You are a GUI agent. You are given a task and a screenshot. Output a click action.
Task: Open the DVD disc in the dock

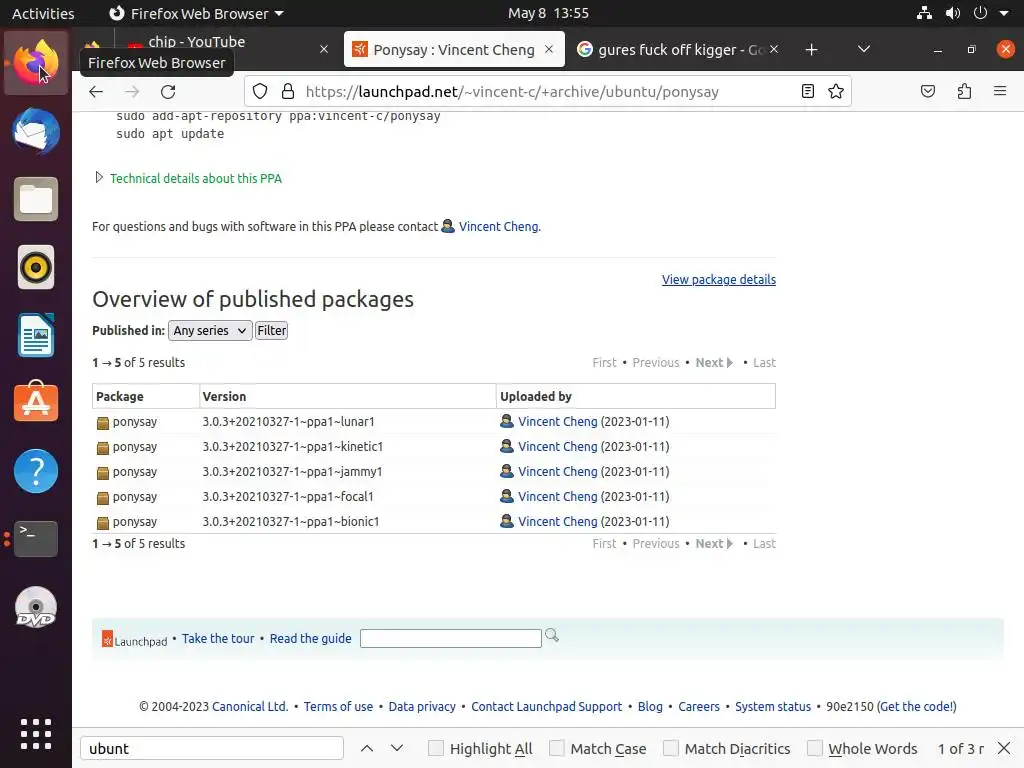36,607
